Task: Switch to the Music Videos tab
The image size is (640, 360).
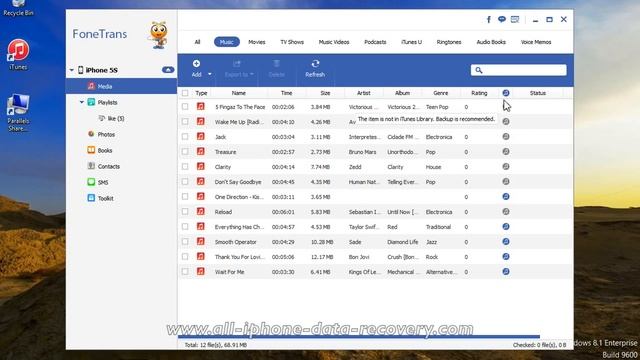Action: point(334,42)
